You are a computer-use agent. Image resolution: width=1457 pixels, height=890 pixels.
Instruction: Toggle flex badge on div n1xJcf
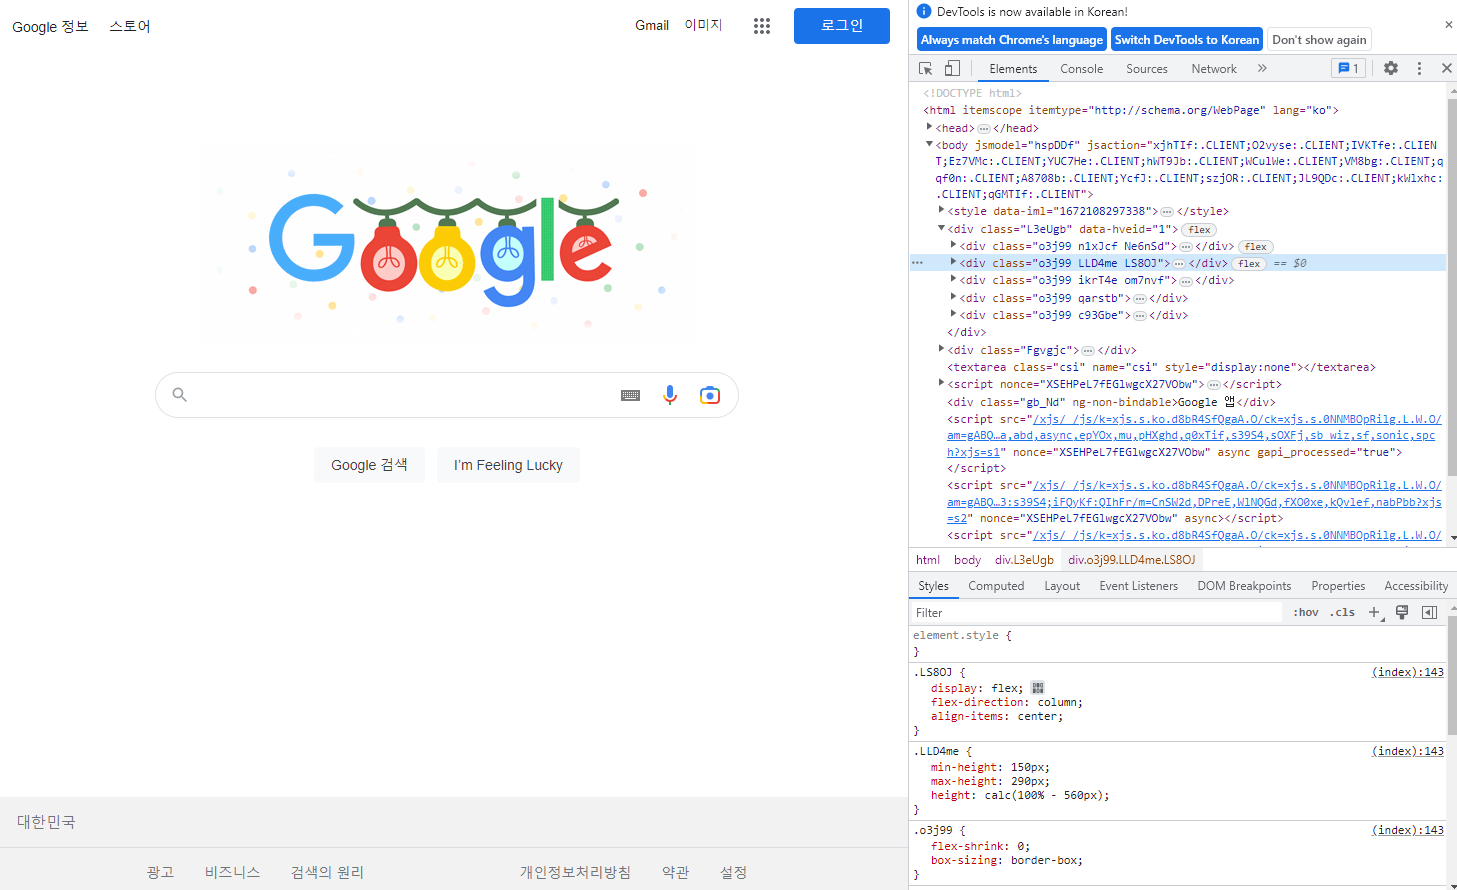tap(1255, 246)
